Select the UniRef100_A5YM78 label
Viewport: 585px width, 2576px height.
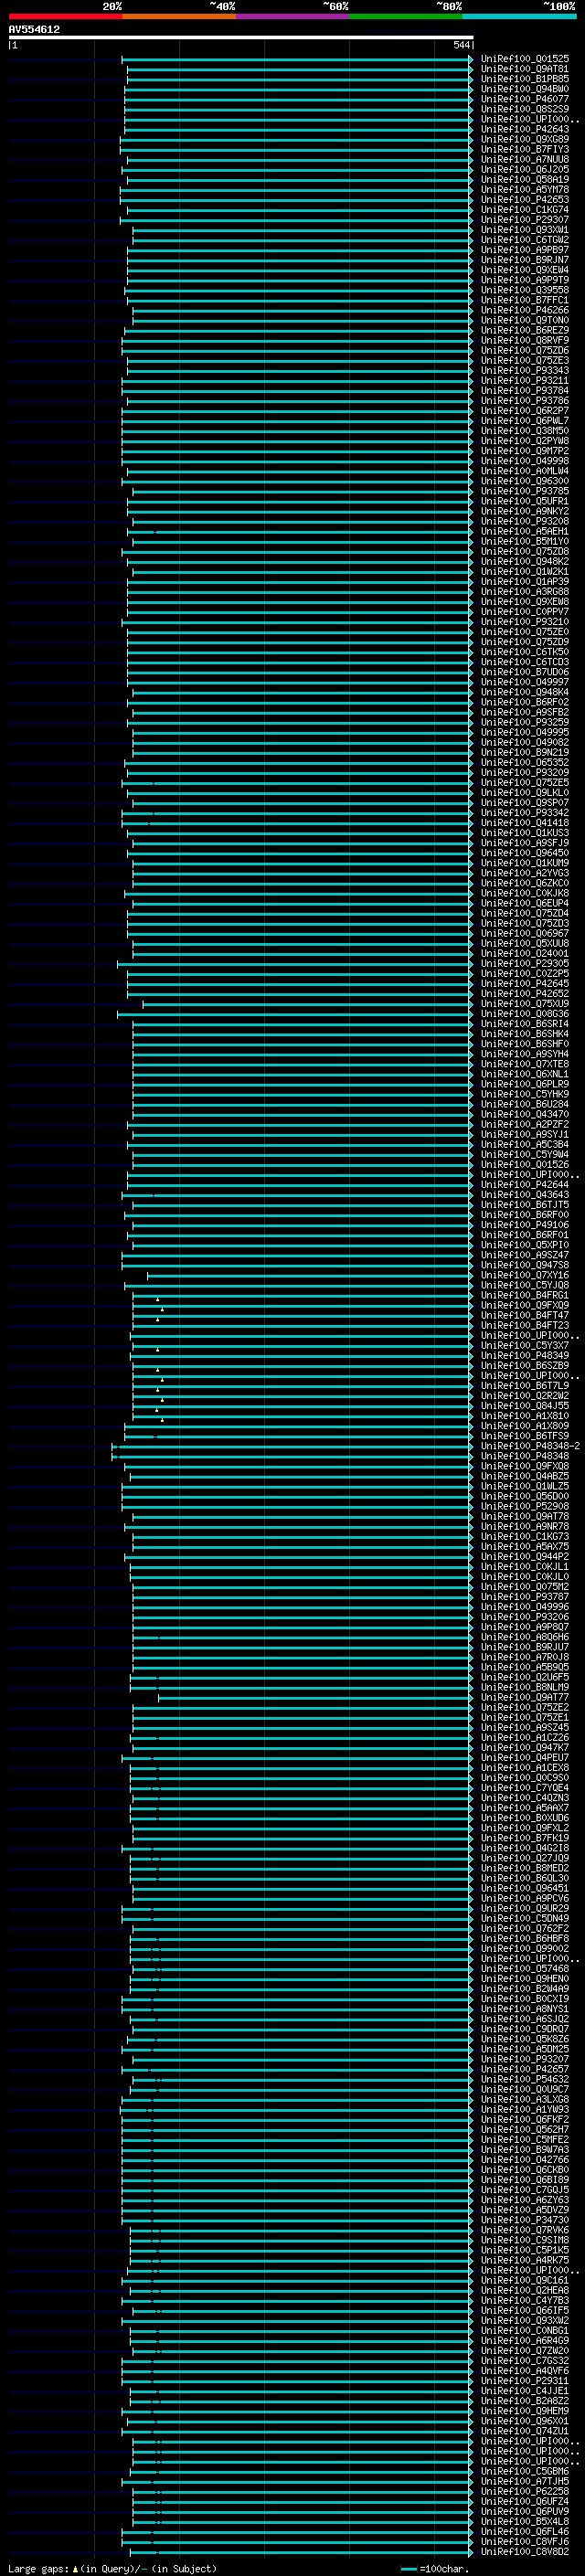pos(525,189)
